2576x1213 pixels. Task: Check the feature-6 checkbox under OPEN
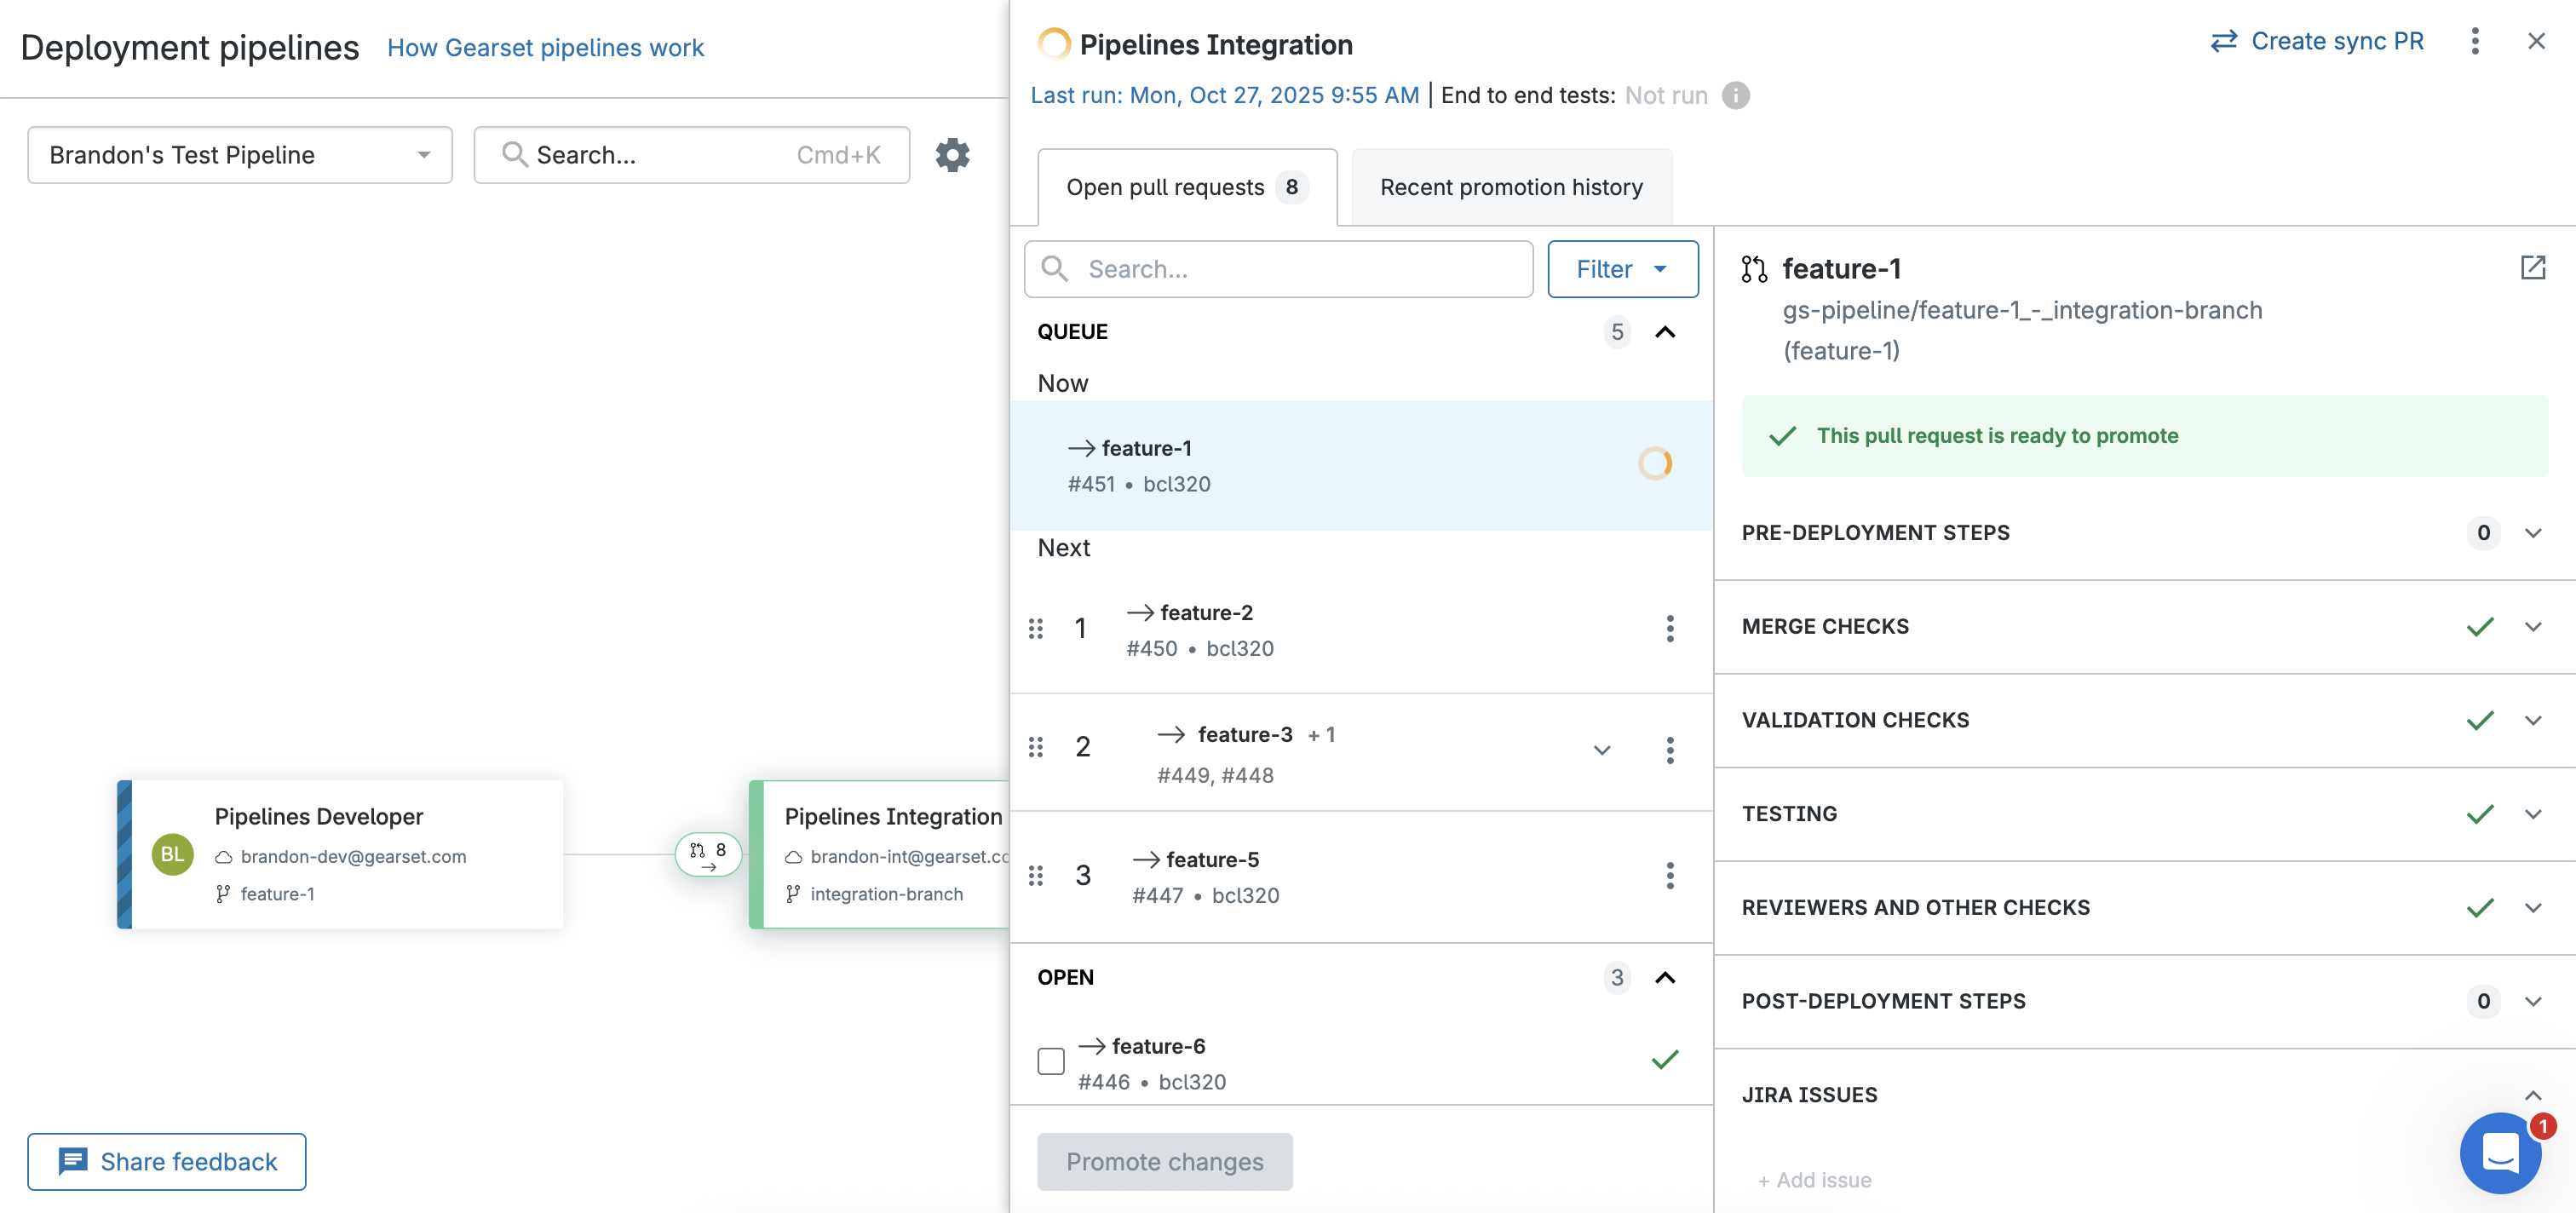tap(1050, 1060)
